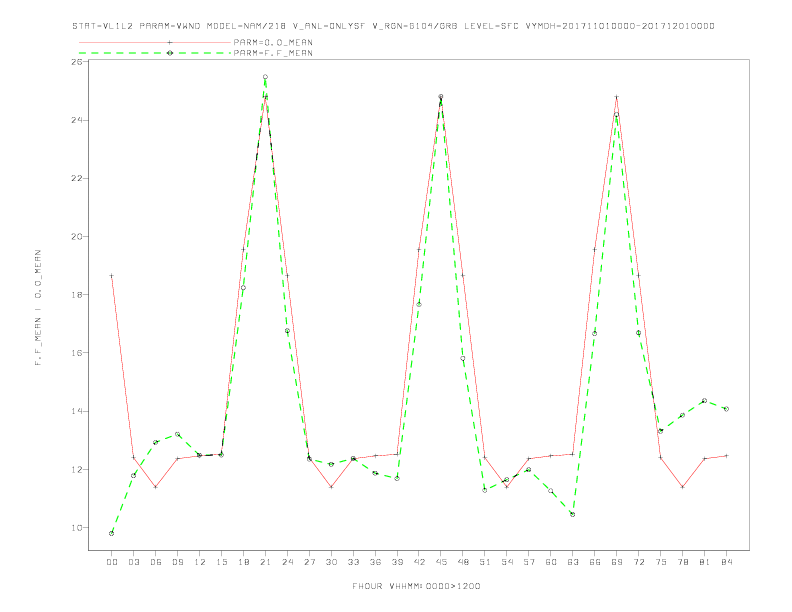Select red plus data point at hour 06
The image size is (792, 612).
point(155,487)
